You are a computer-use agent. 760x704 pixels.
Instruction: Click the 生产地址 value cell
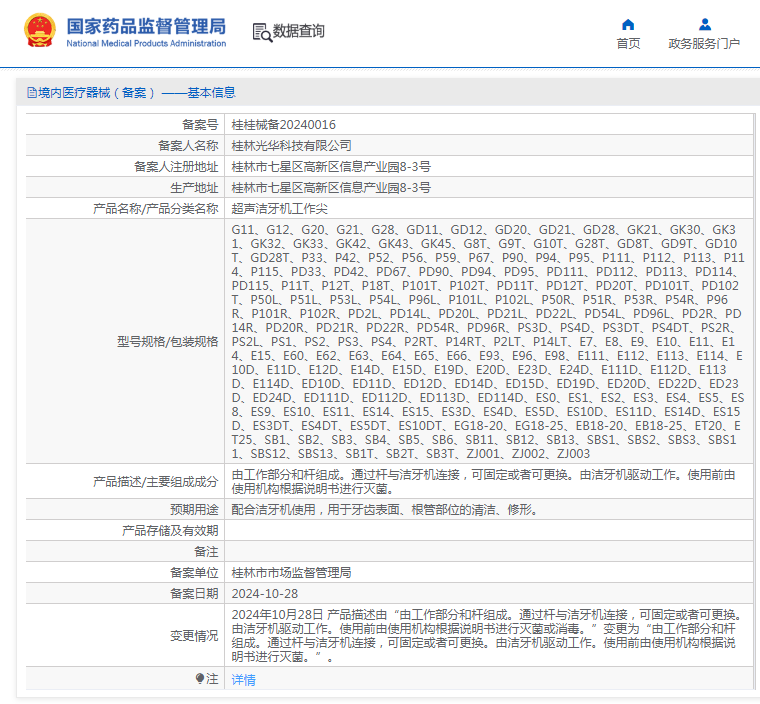(489, 187)
